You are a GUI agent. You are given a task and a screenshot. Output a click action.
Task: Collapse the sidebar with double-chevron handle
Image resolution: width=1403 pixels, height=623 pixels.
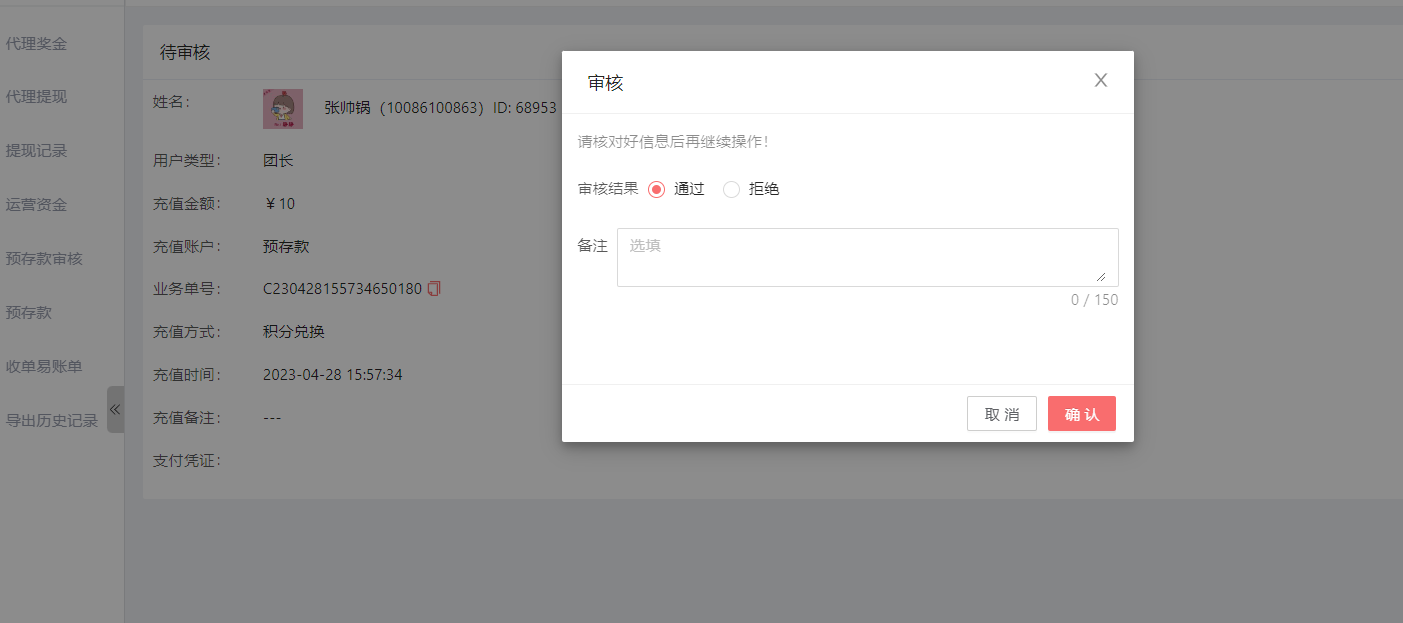click(115, 409)
